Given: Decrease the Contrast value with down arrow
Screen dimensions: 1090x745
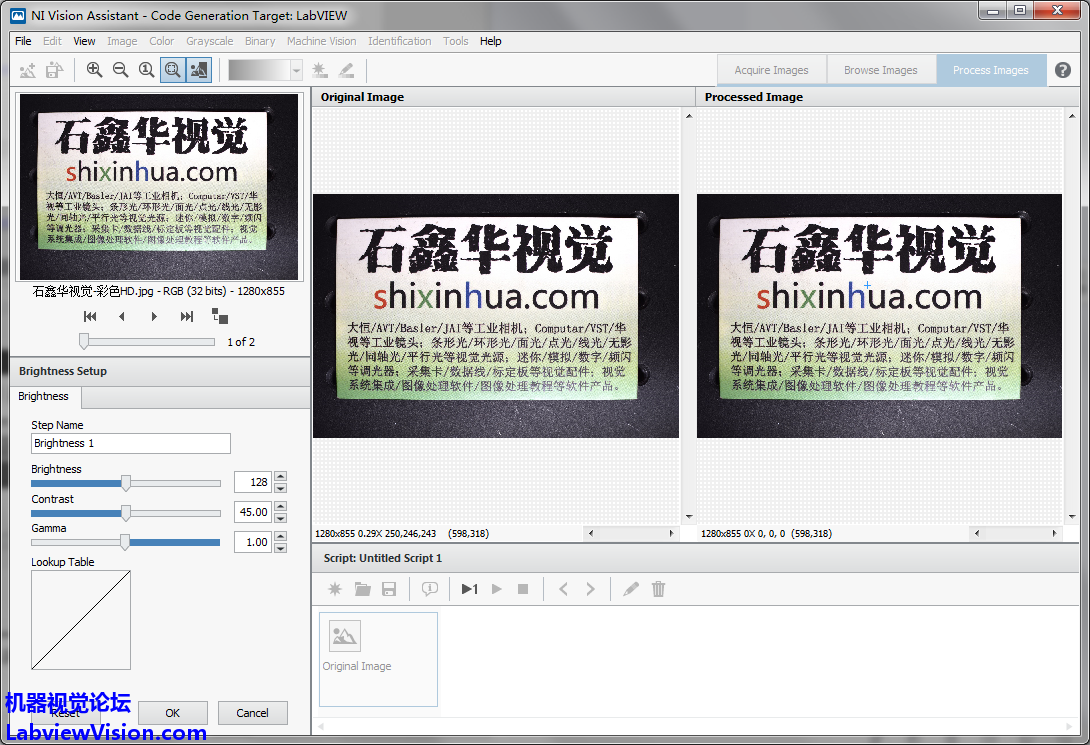Looking at the screenshot, I should point(280,518).
